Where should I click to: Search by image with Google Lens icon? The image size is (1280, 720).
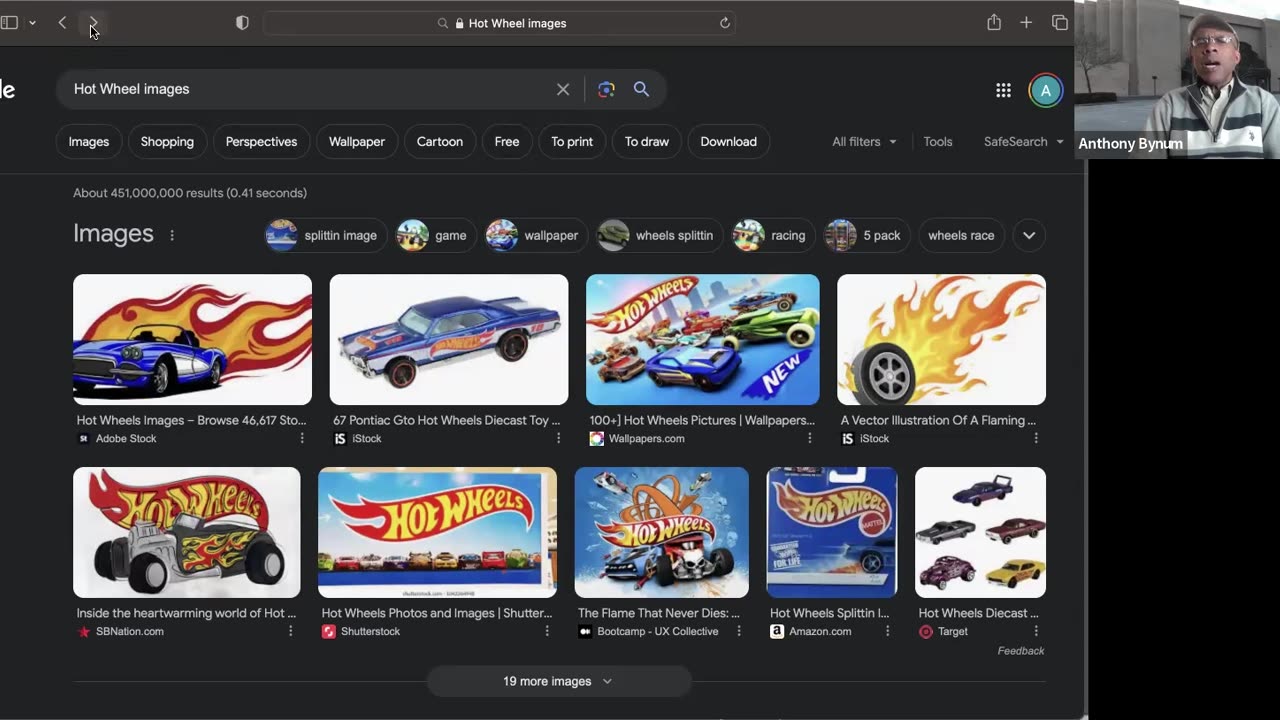pyautogui.click(x=606, y=89)
